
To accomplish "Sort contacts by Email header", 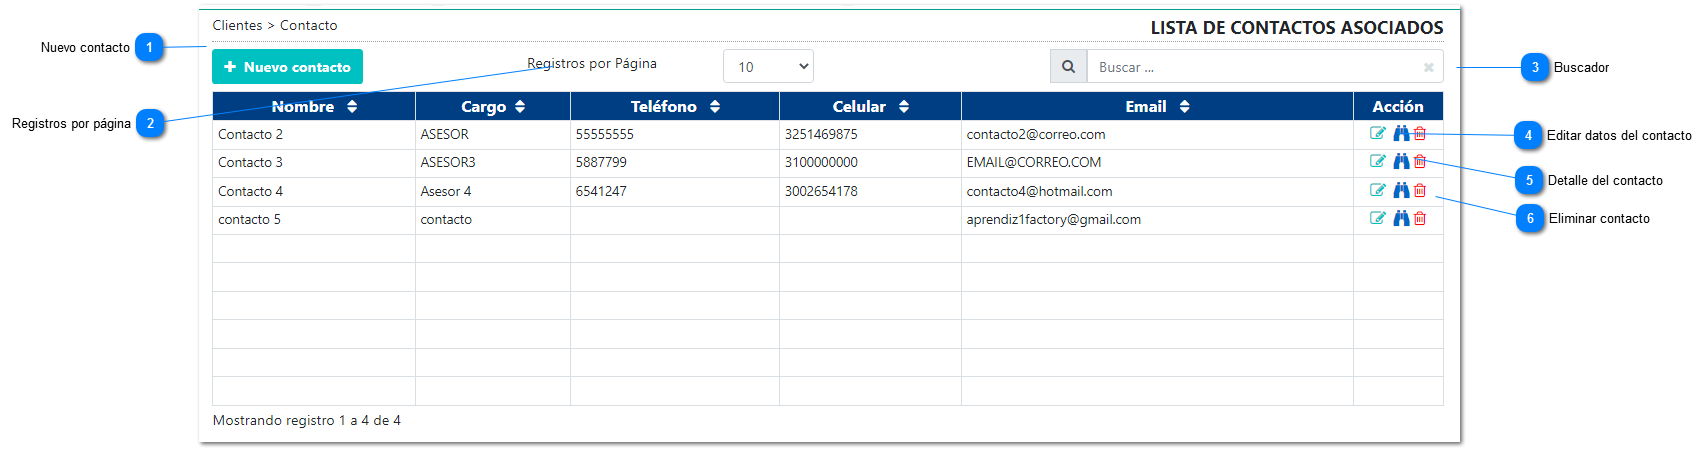I will click(x=1156, y=106).
